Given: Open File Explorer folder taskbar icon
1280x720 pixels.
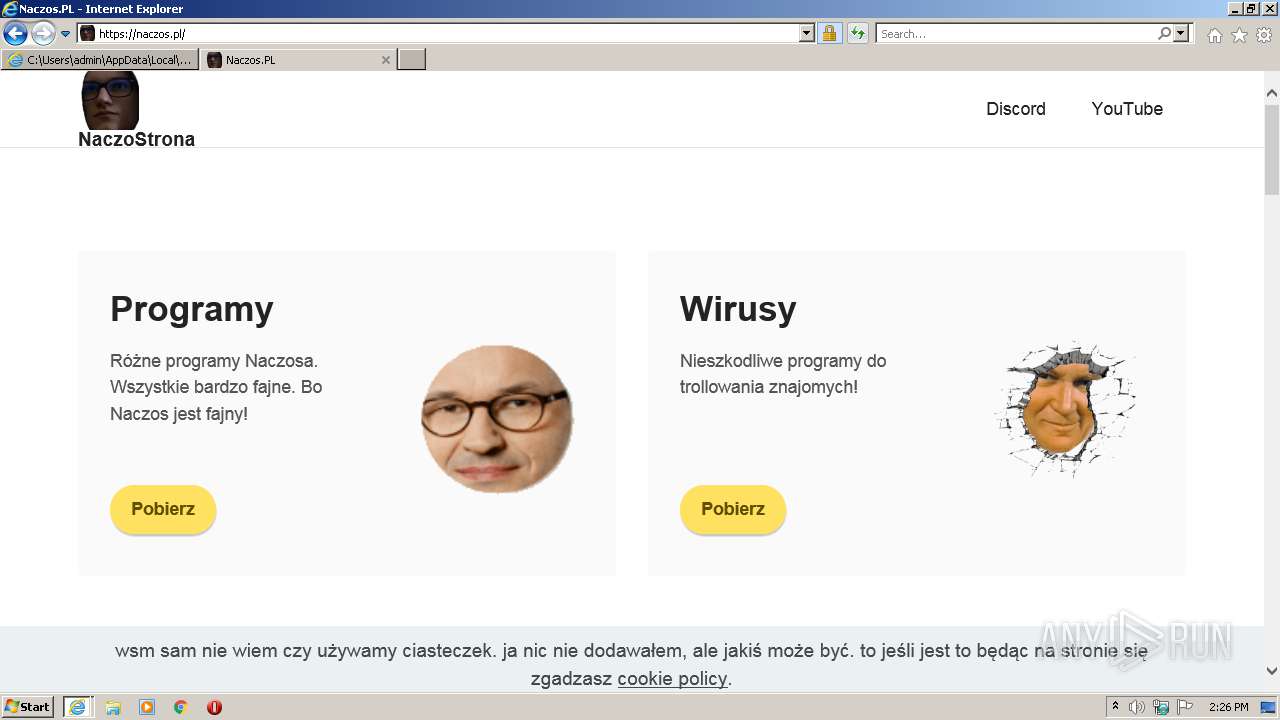Looking at the screenshot, I should 113,707.
